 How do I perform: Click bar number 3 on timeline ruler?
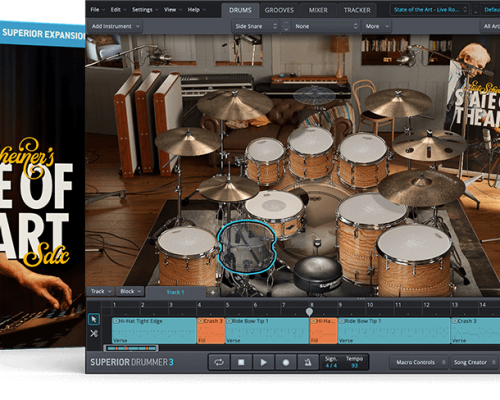coord(171,305)
